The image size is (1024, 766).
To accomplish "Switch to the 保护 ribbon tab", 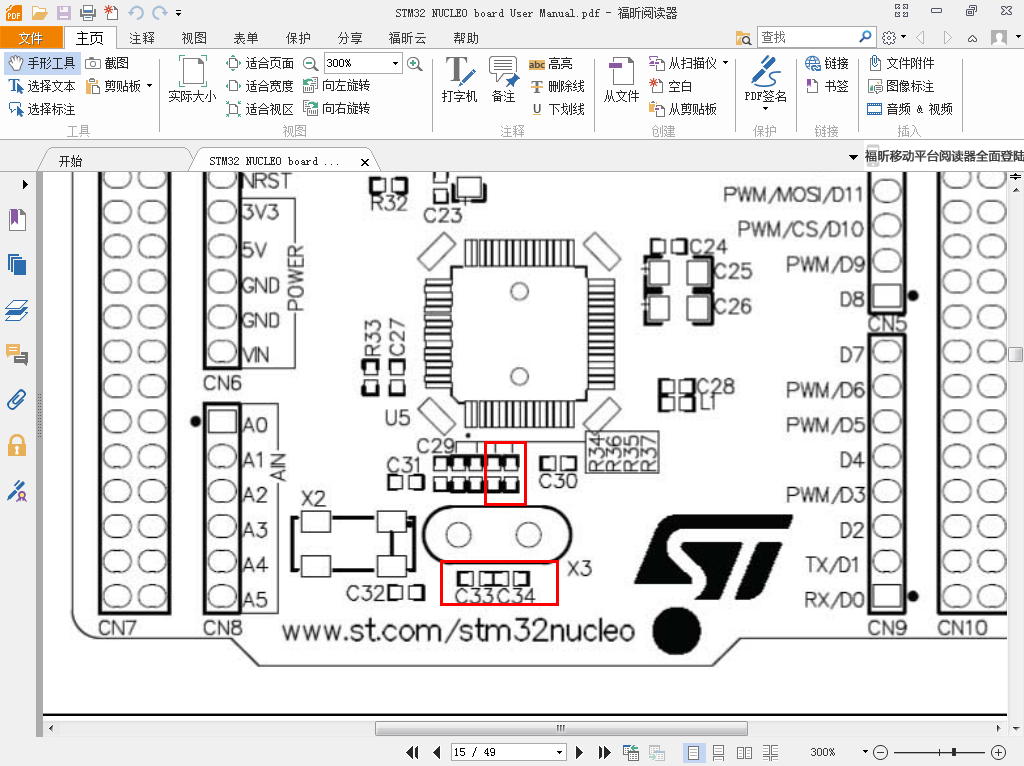I will tap(298, 38).
